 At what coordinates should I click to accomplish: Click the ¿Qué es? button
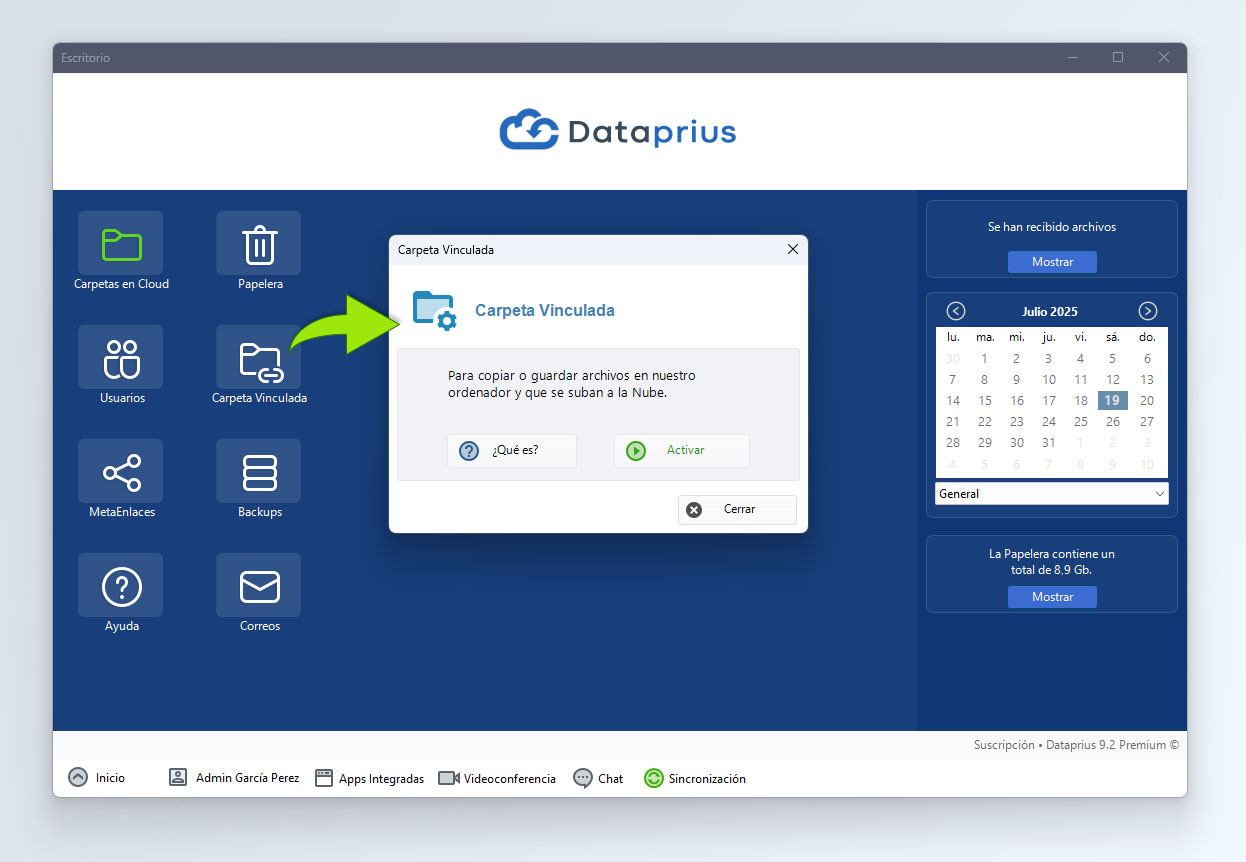512,451
